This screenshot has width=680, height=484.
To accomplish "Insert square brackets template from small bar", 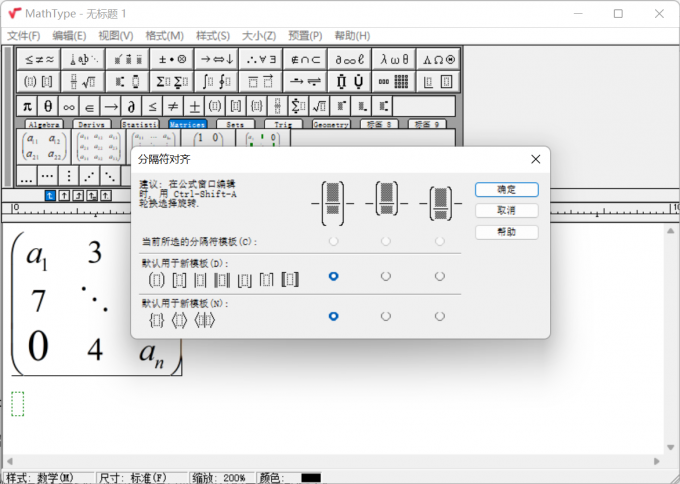I will [235, 106].
